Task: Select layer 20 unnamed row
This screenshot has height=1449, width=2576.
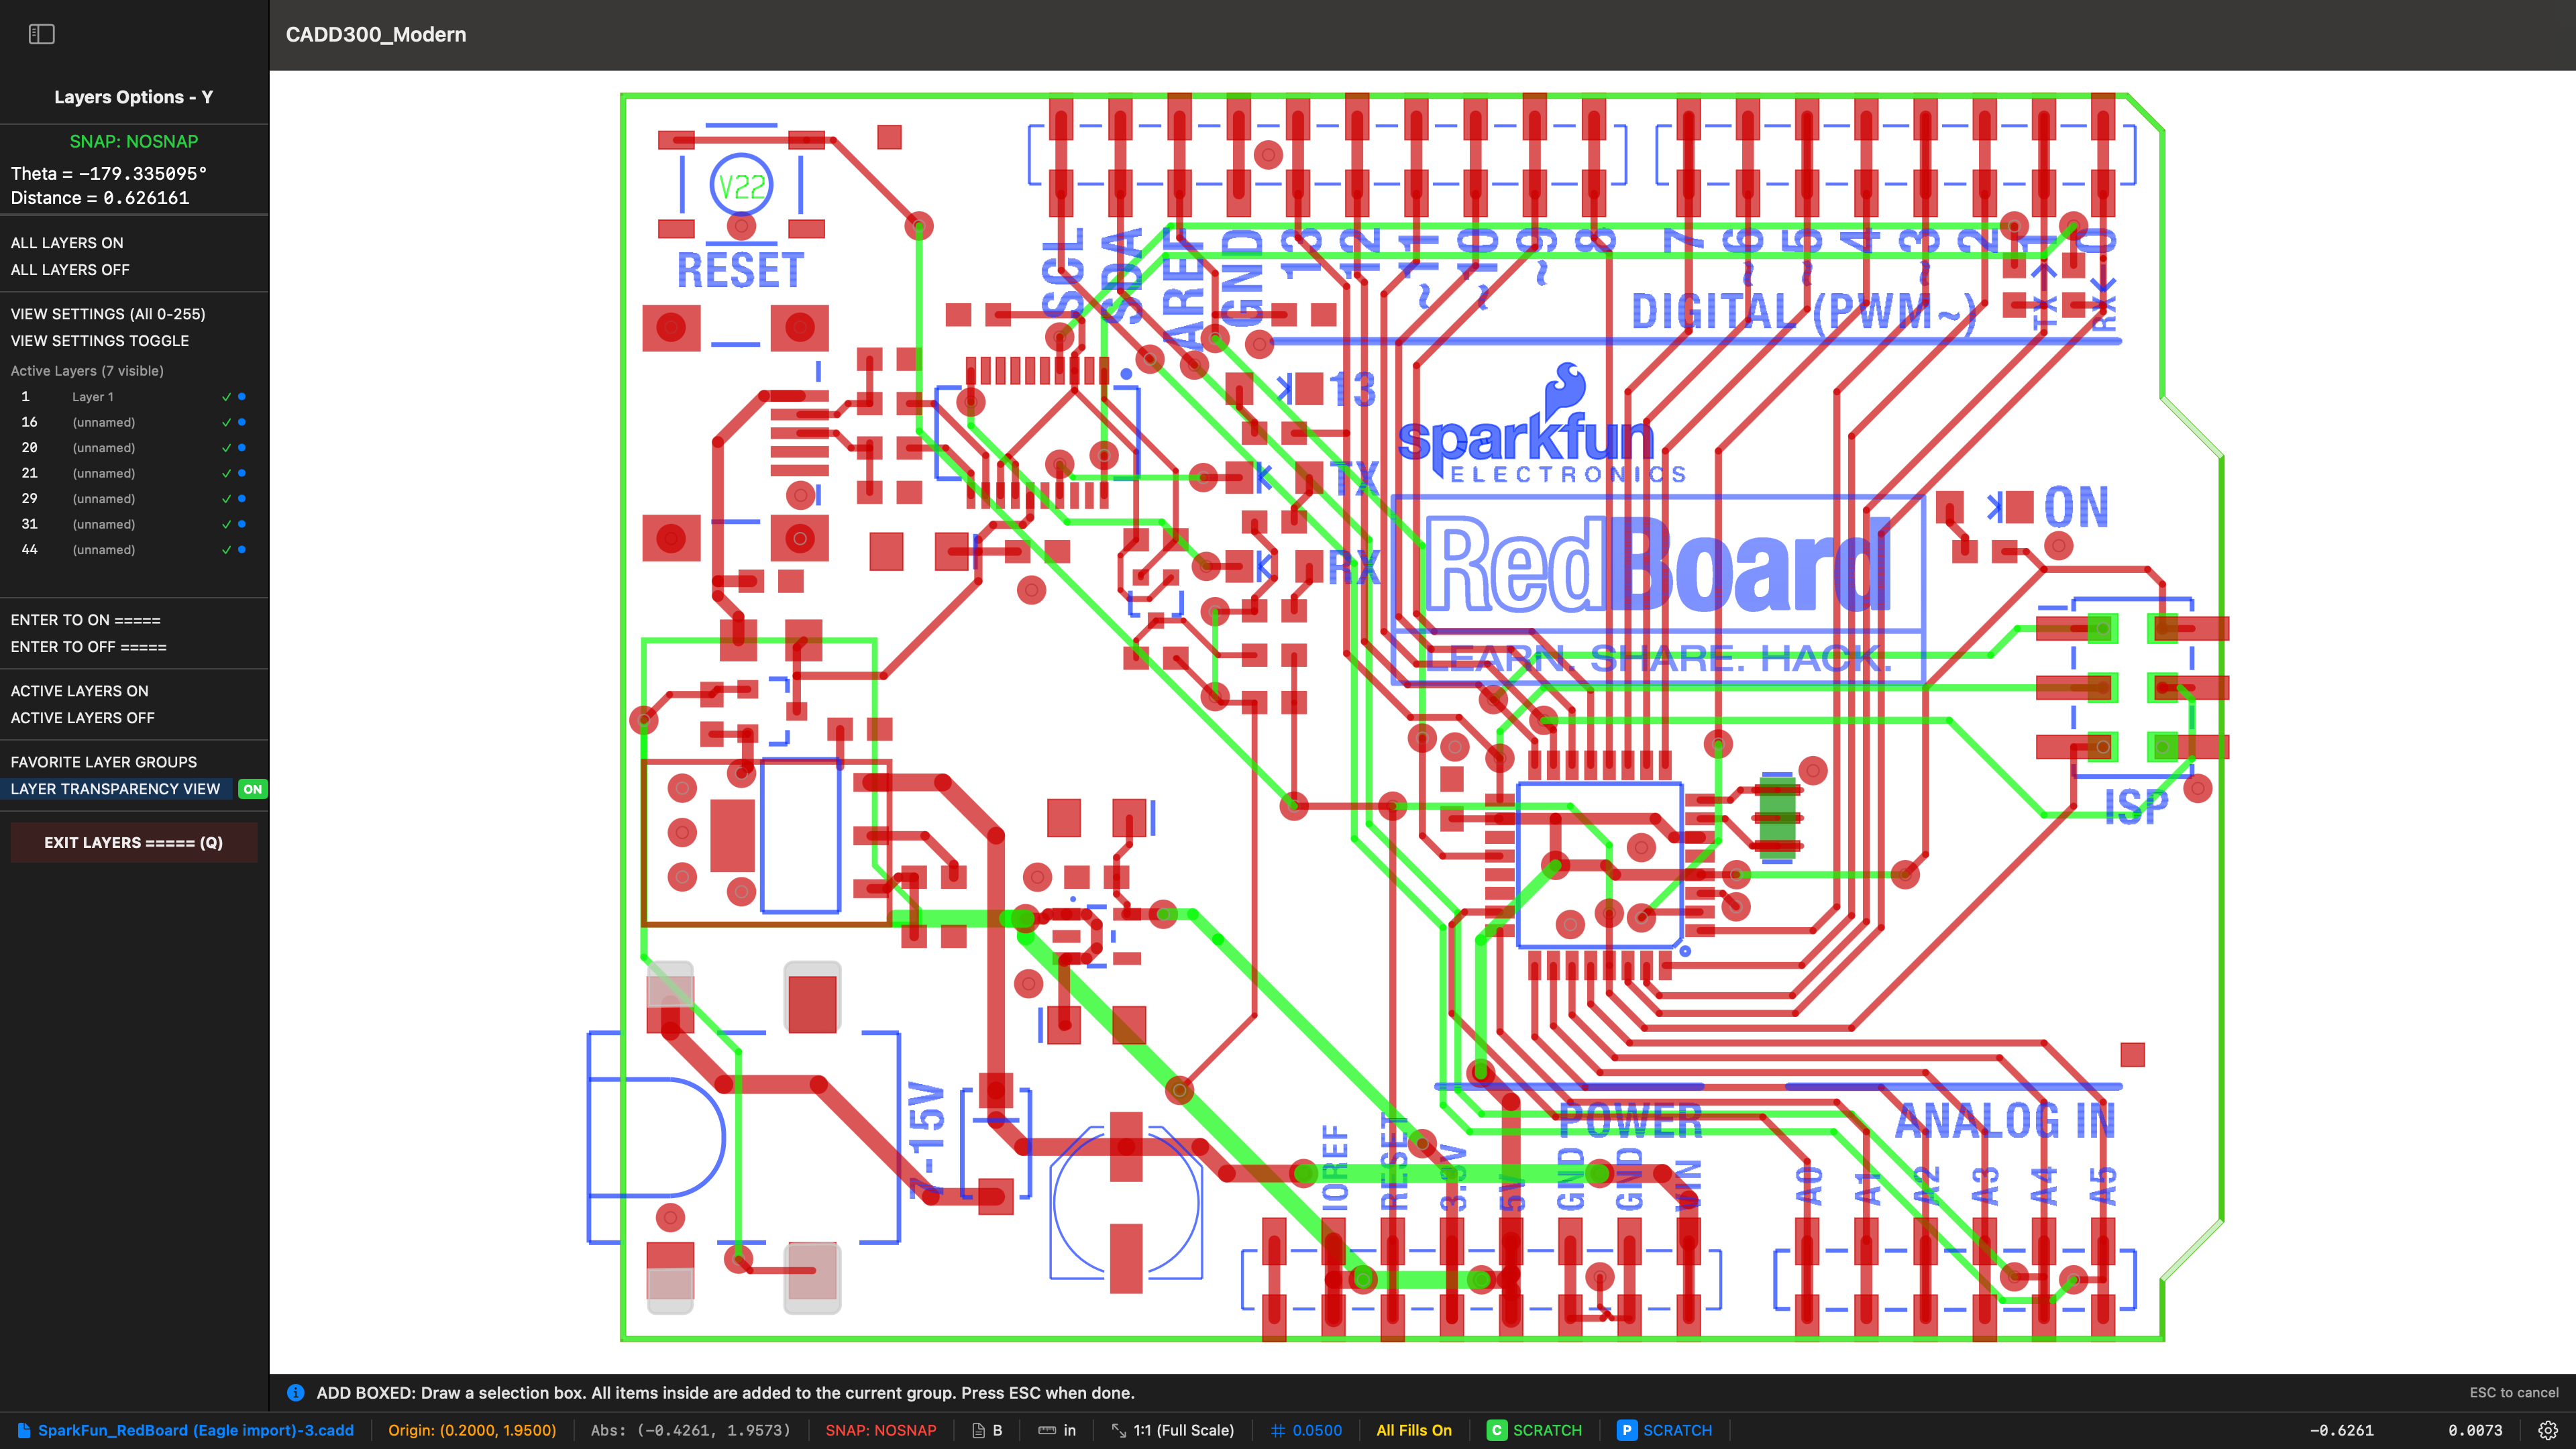Action: click(103, 448)
